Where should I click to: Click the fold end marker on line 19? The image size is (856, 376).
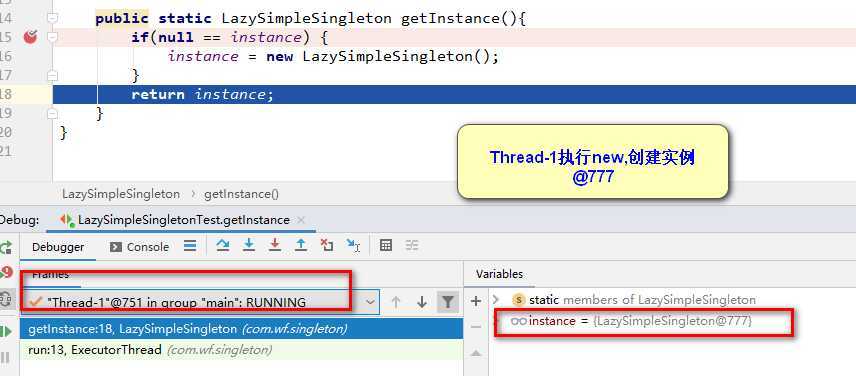click(x=52, y=113)
